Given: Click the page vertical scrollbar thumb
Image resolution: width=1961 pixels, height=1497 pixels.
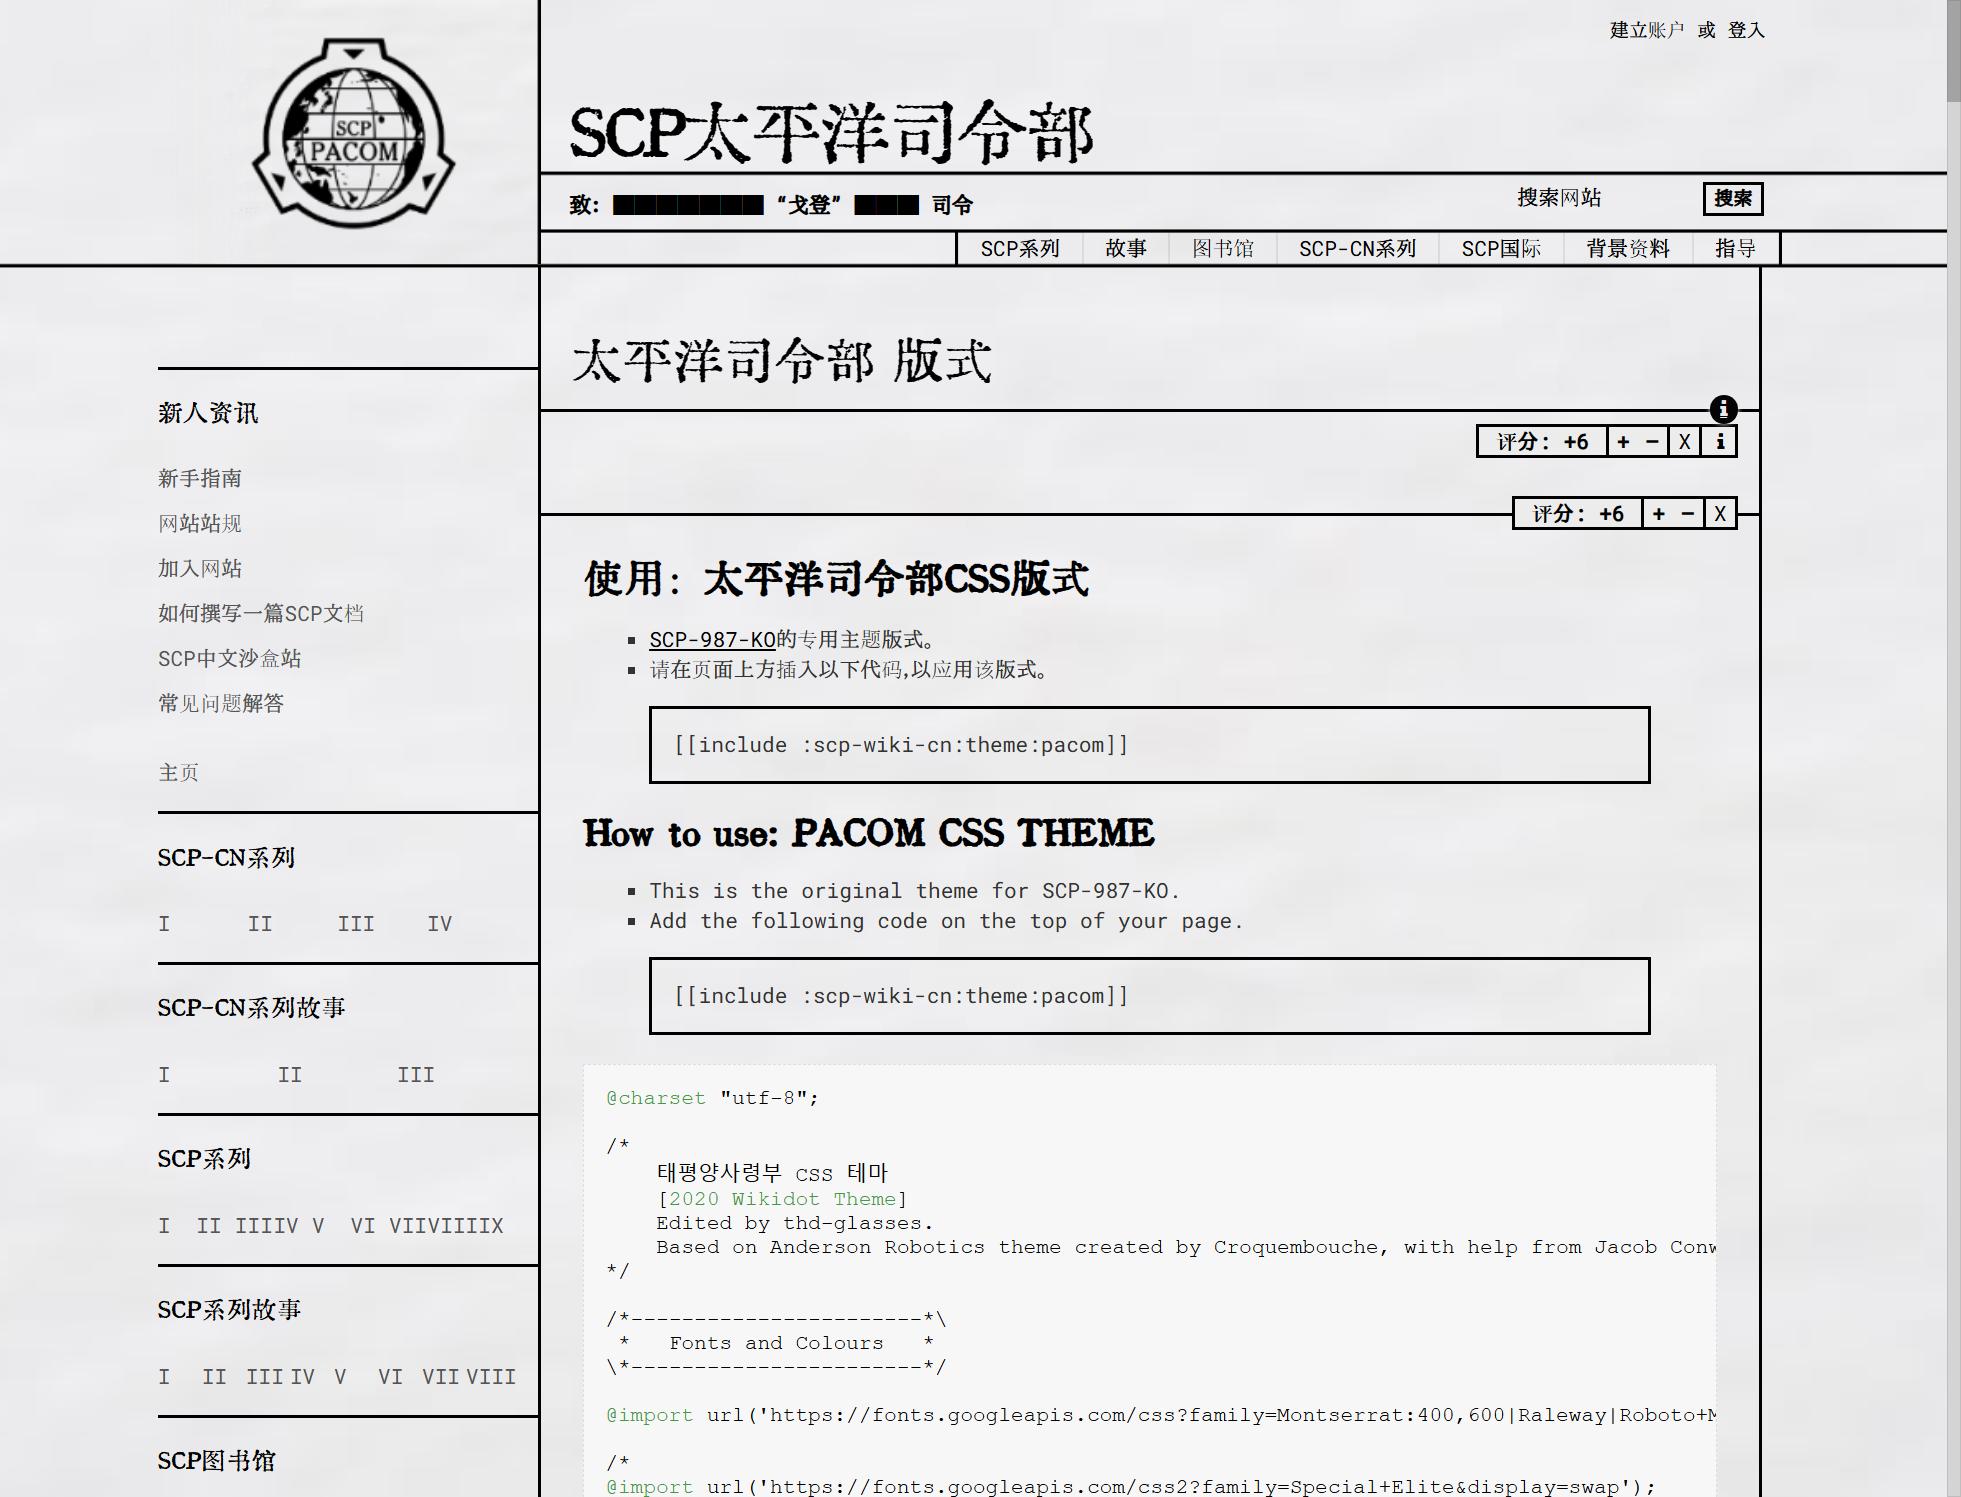Looking at the screenshot, I should tap(1953, 50).
